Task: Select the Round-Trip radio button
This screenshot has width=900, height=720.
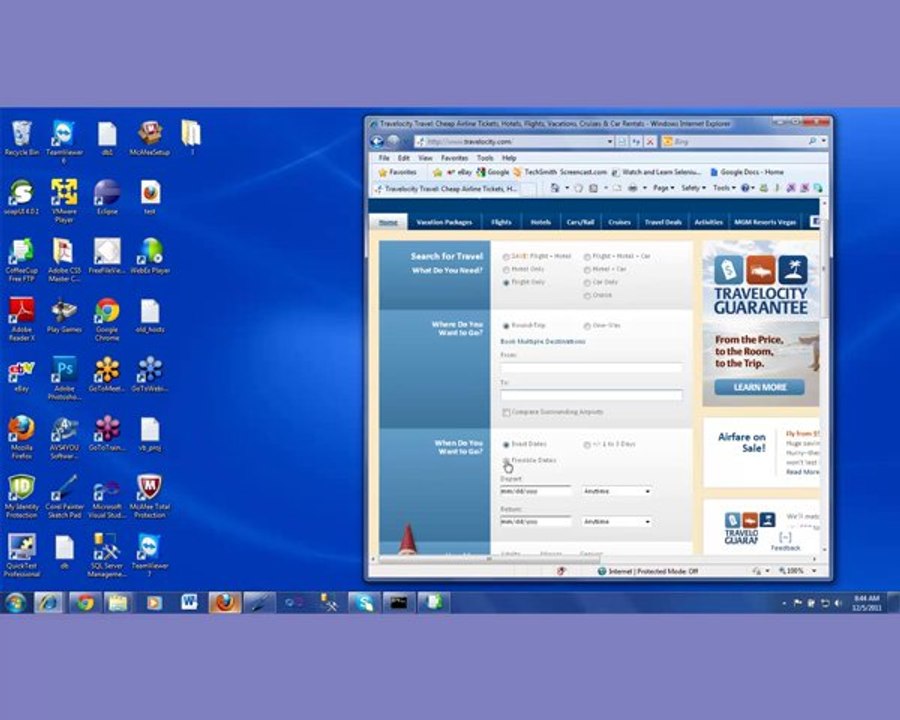Action: [x=506, y=326]
